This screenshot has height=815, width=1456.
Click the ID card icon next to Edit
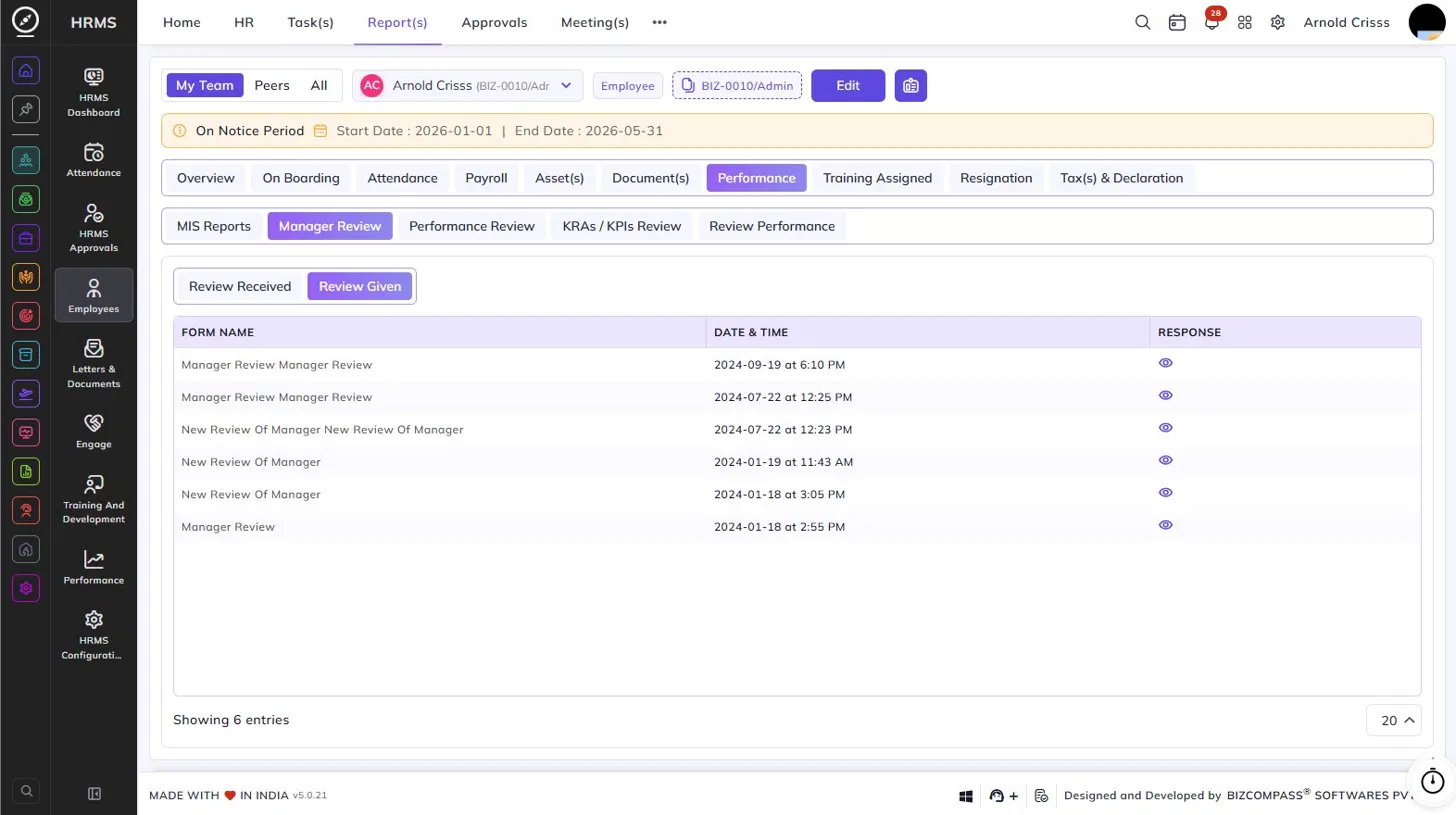911,86
